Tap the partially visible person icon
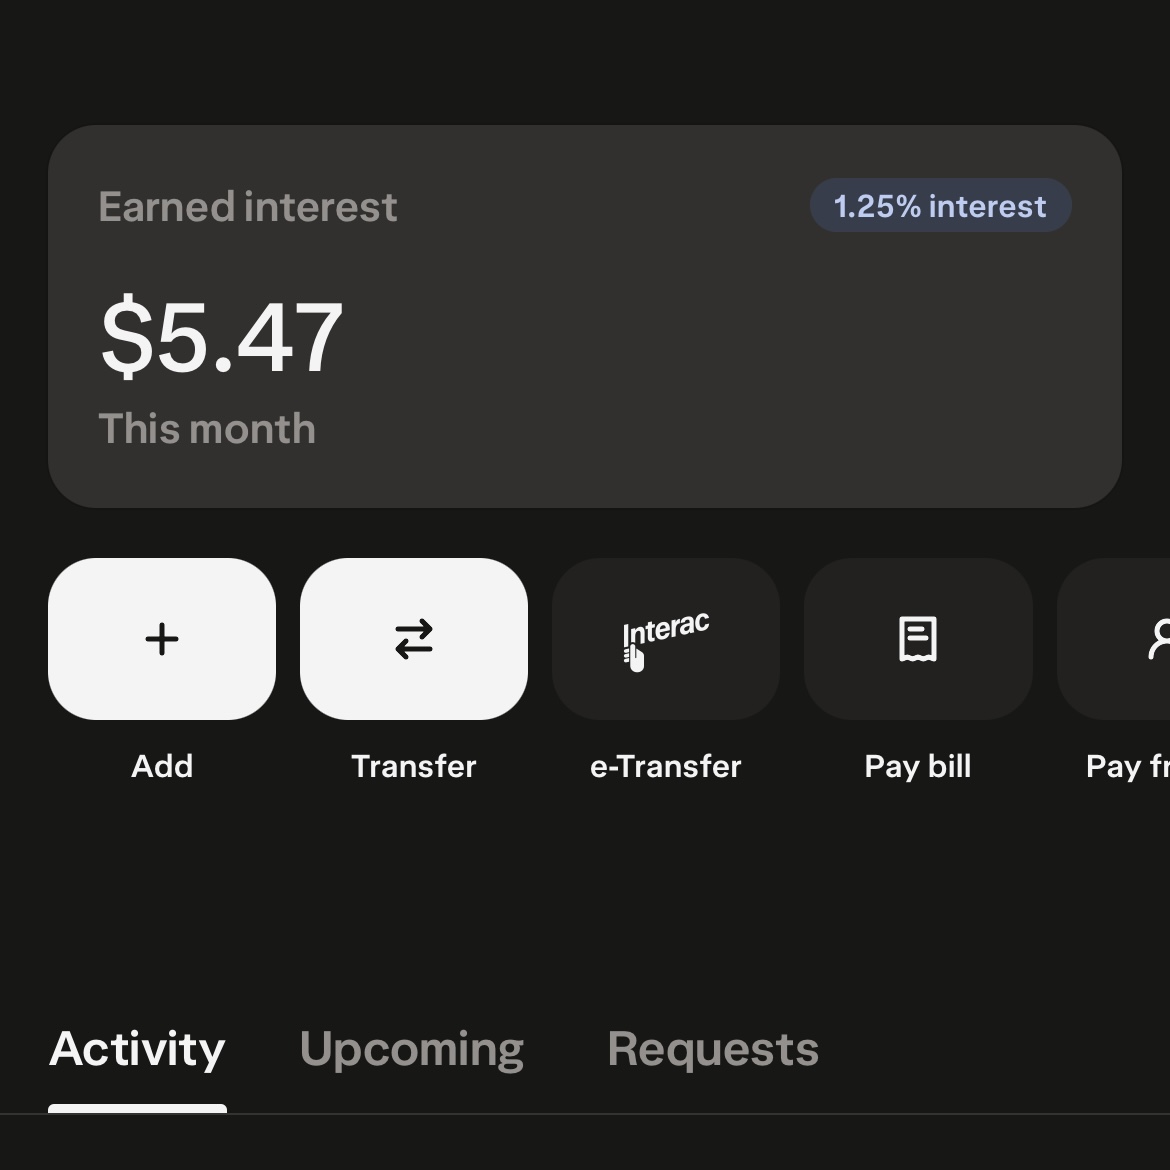The image size is (1170, 1170). (1158, 639)
